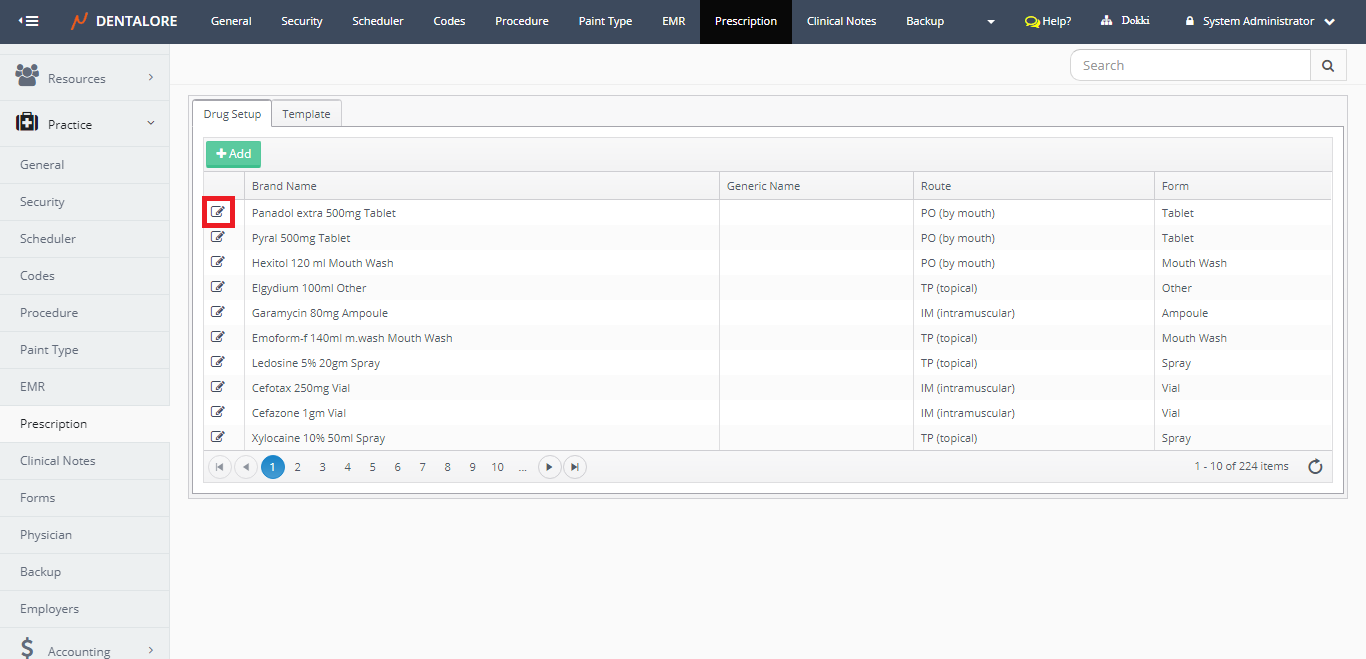
Task: Open Clinical Notes in top menu
Action: coord(841,21)
